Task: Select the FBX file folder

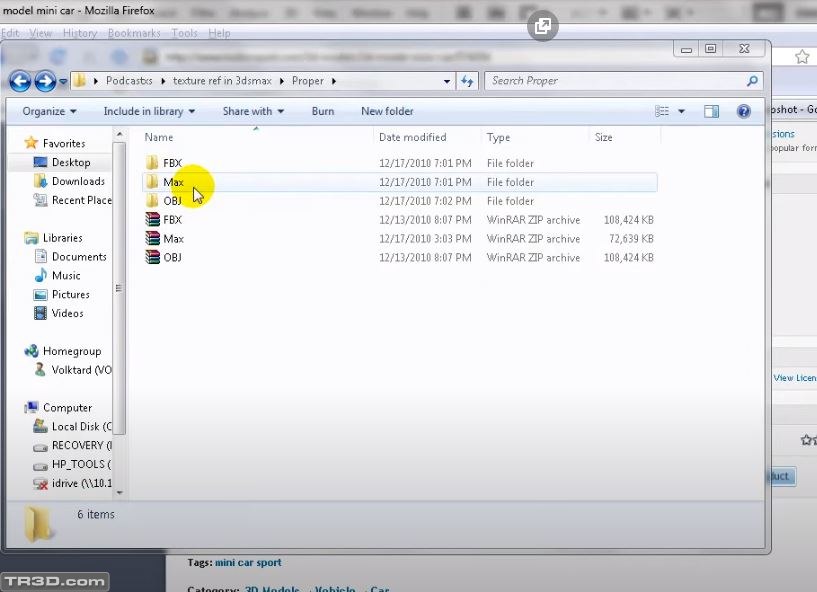Action: (172, 163)
